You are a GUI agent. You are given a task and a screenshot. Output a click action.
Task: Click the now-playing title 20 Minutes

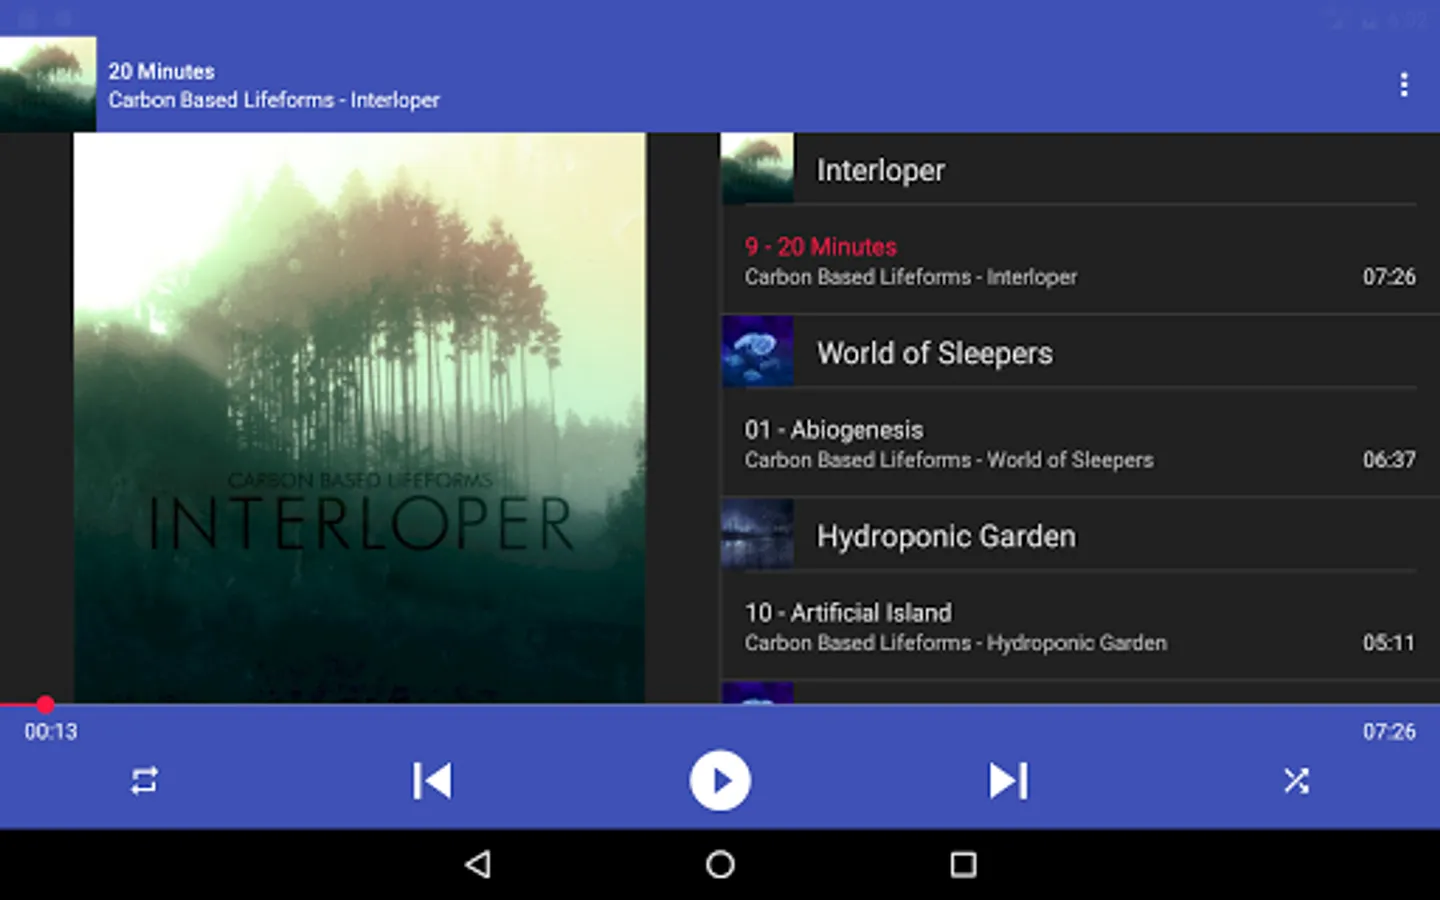(x=162, y=71)
